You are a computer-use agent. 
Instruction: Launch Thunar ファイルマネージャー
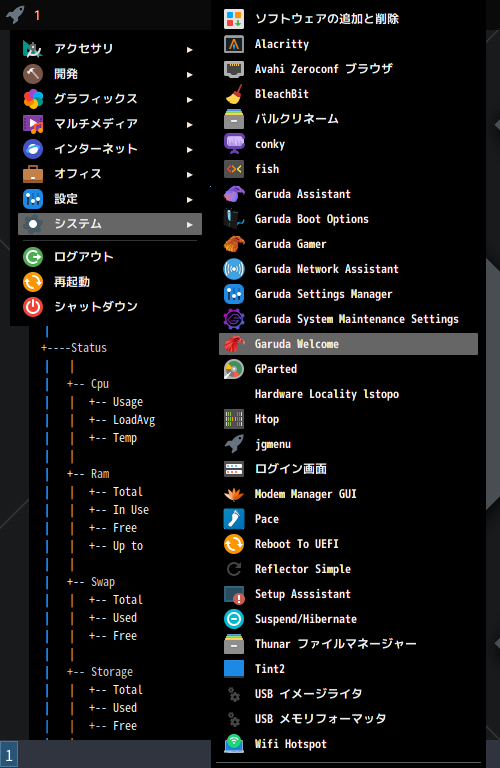348,644
